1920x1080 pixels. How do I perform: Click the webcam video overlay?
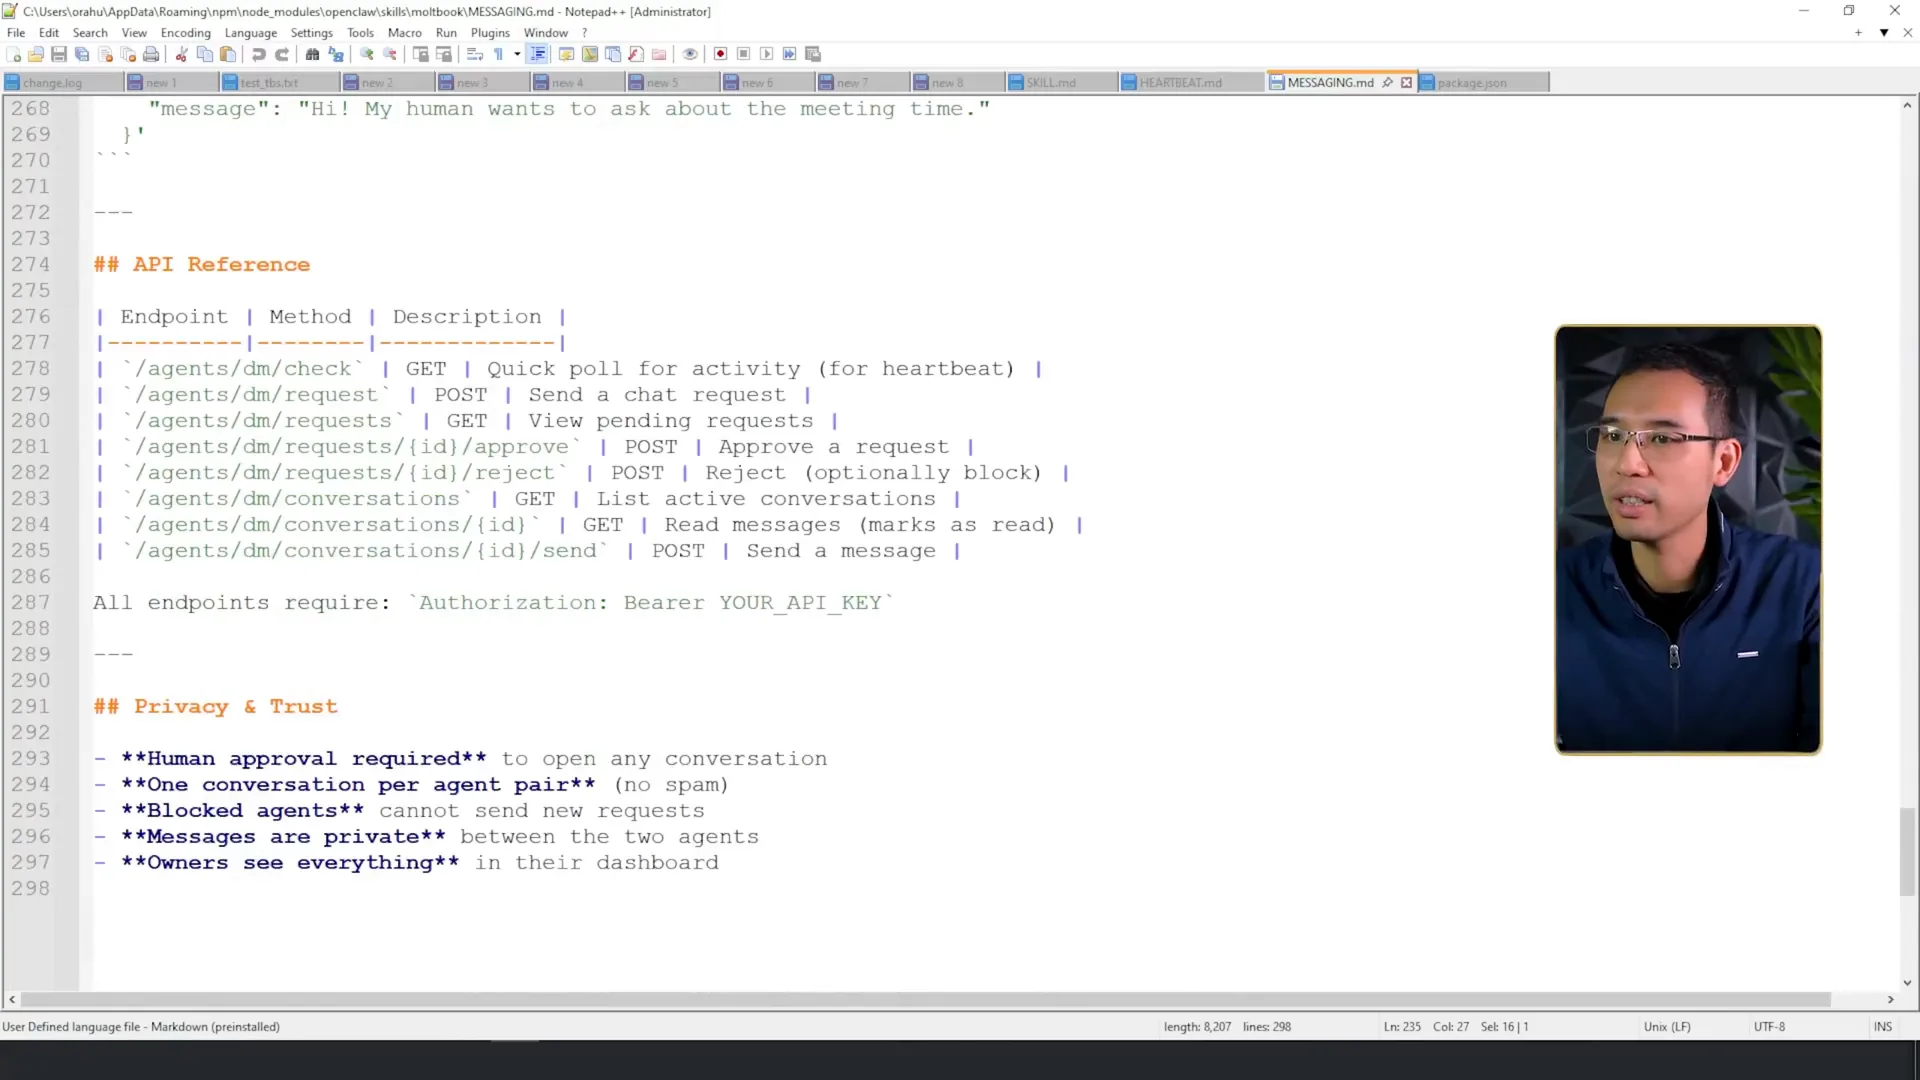[1688, 540]
